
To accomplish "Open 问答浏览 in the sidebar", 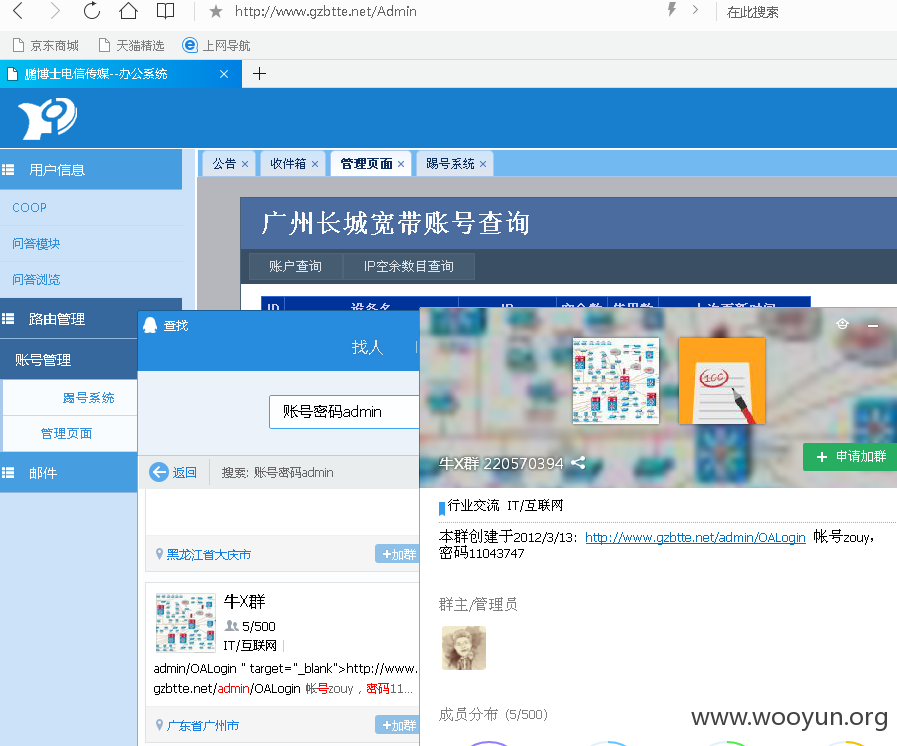I will pyautogui.click(x=36, y=280).
